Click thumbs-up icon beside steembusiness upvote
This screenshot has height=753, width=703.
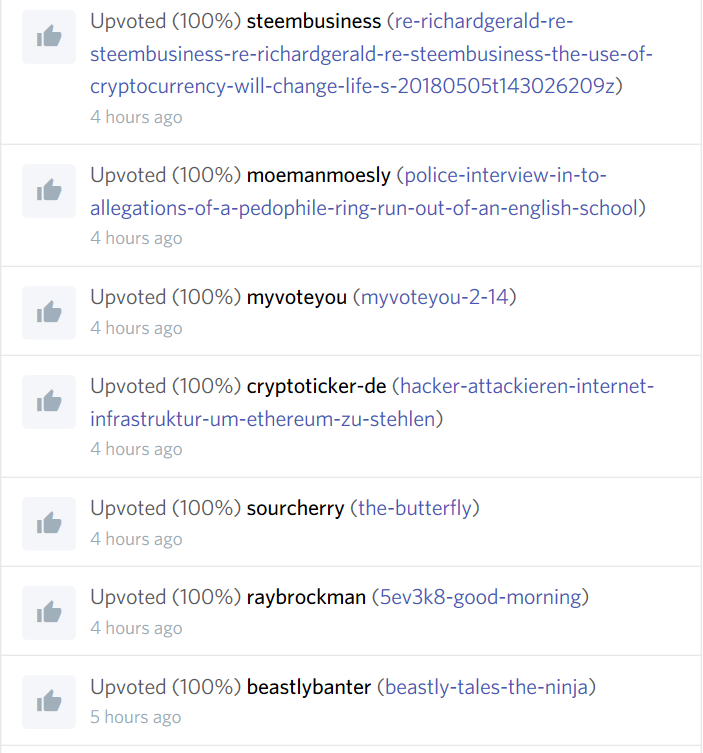pyautogui.click(x=48, y=37)
